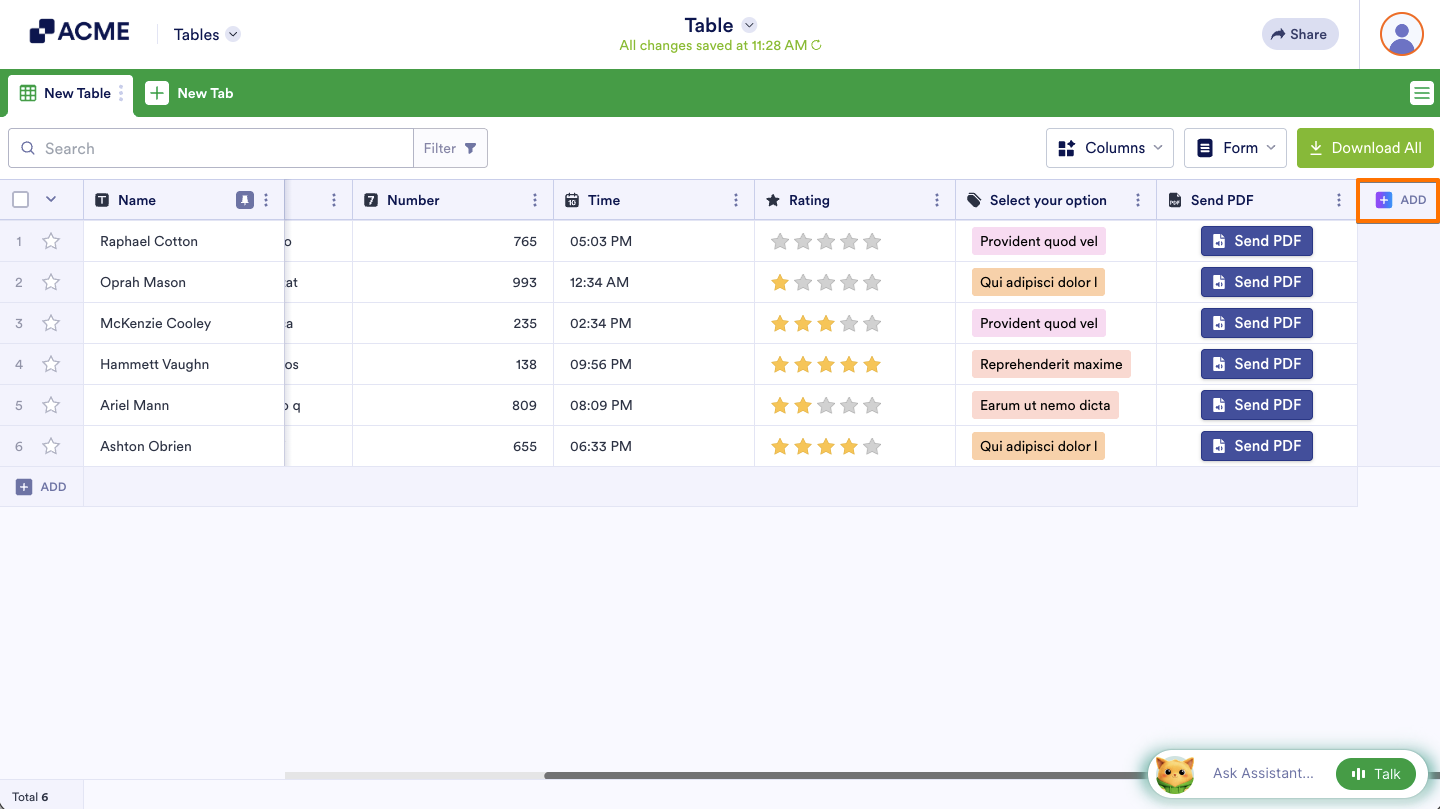This screenshot has width=1445, height=809.
Task: Send PDF for McKenzie Cooley row
Action: coord(1256,323)
